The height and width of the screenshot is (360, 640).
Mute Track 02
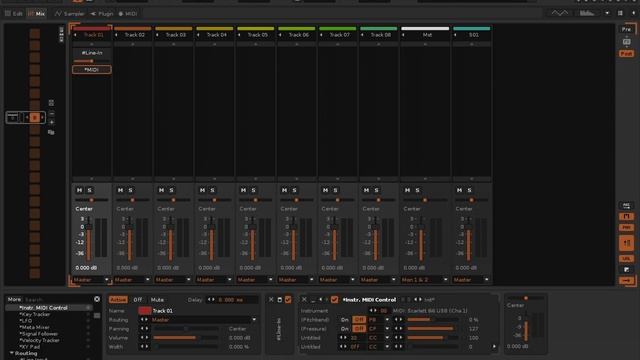click(x=120, y=190)
